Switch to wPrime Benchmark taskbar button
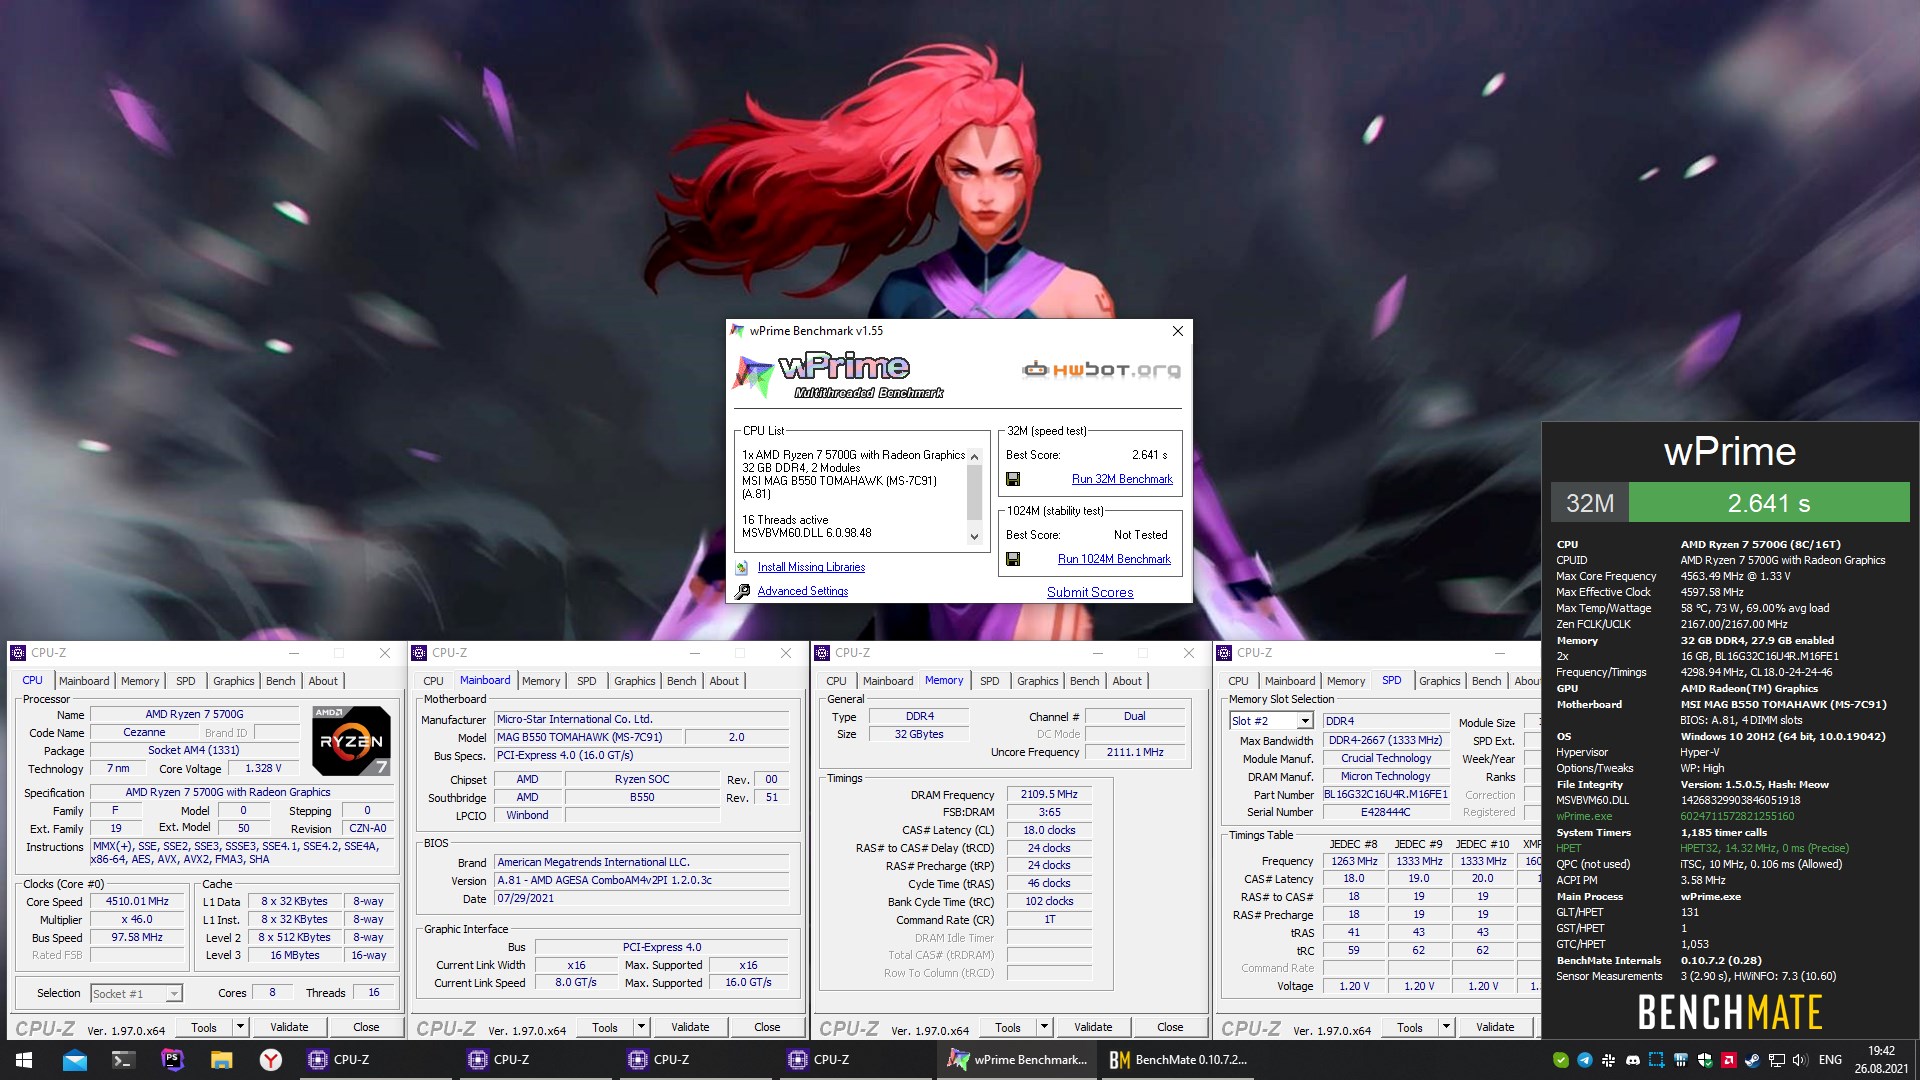 click(1019, 1060)
